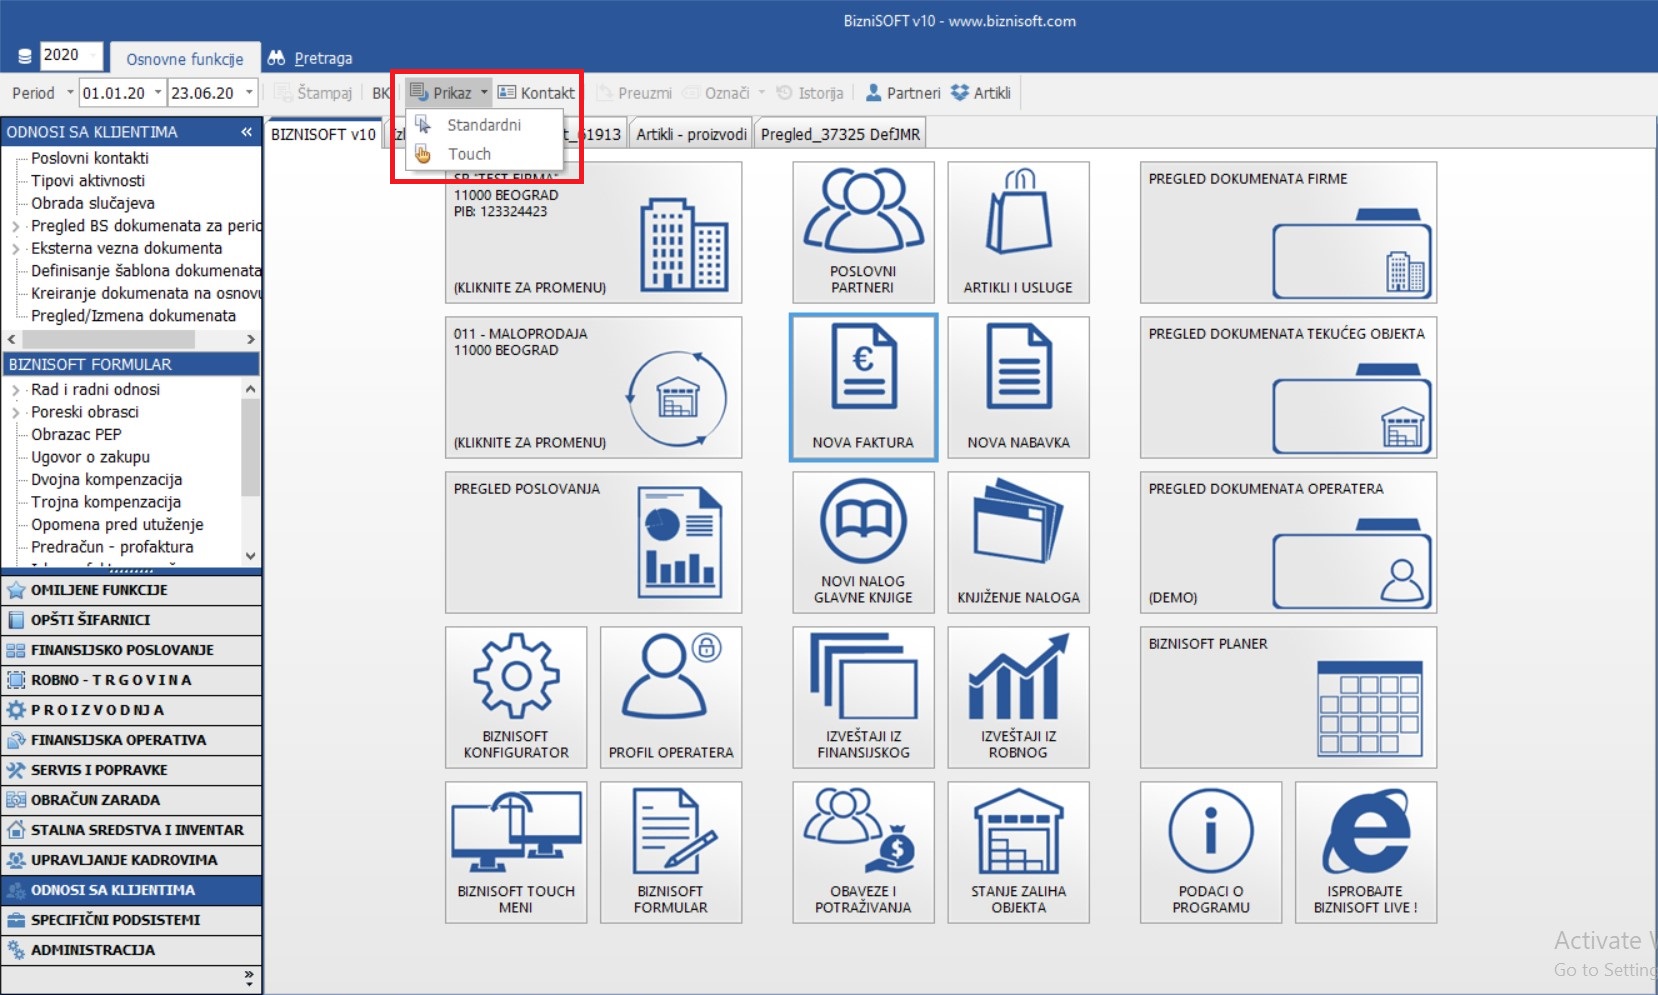This screenshot has height=995, width=1658.
Task: Open Podaci o Programu info tile
Action: click(x=1211, y=852)
